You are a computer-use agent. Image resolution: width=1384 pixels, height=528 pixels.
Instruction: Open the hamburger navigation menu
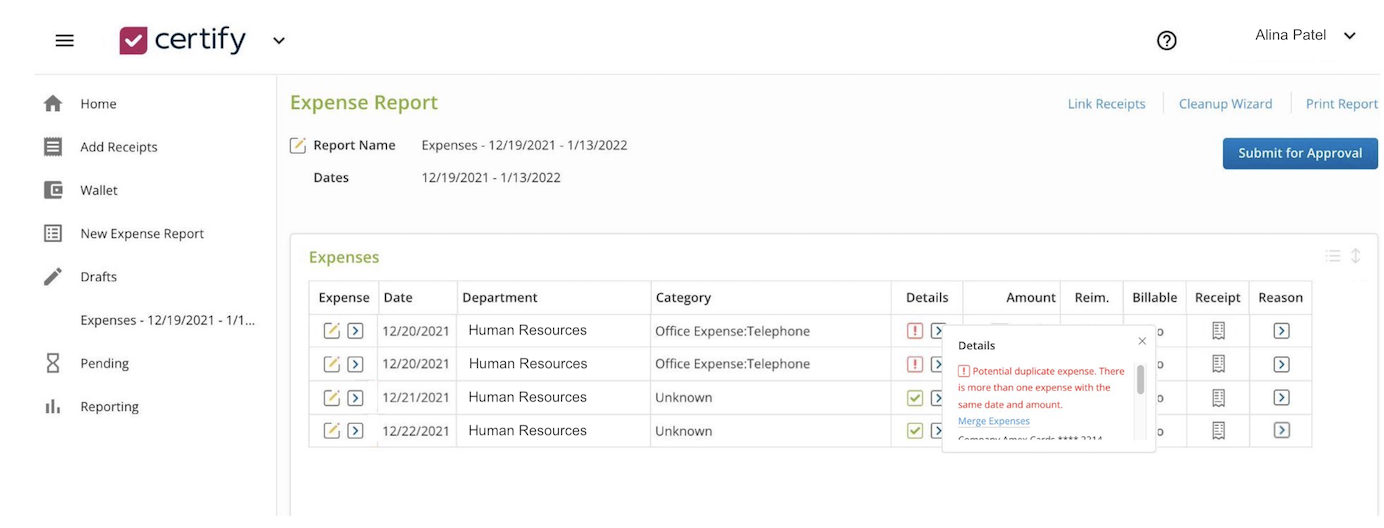pyautogui.click(x=65, y=40)
